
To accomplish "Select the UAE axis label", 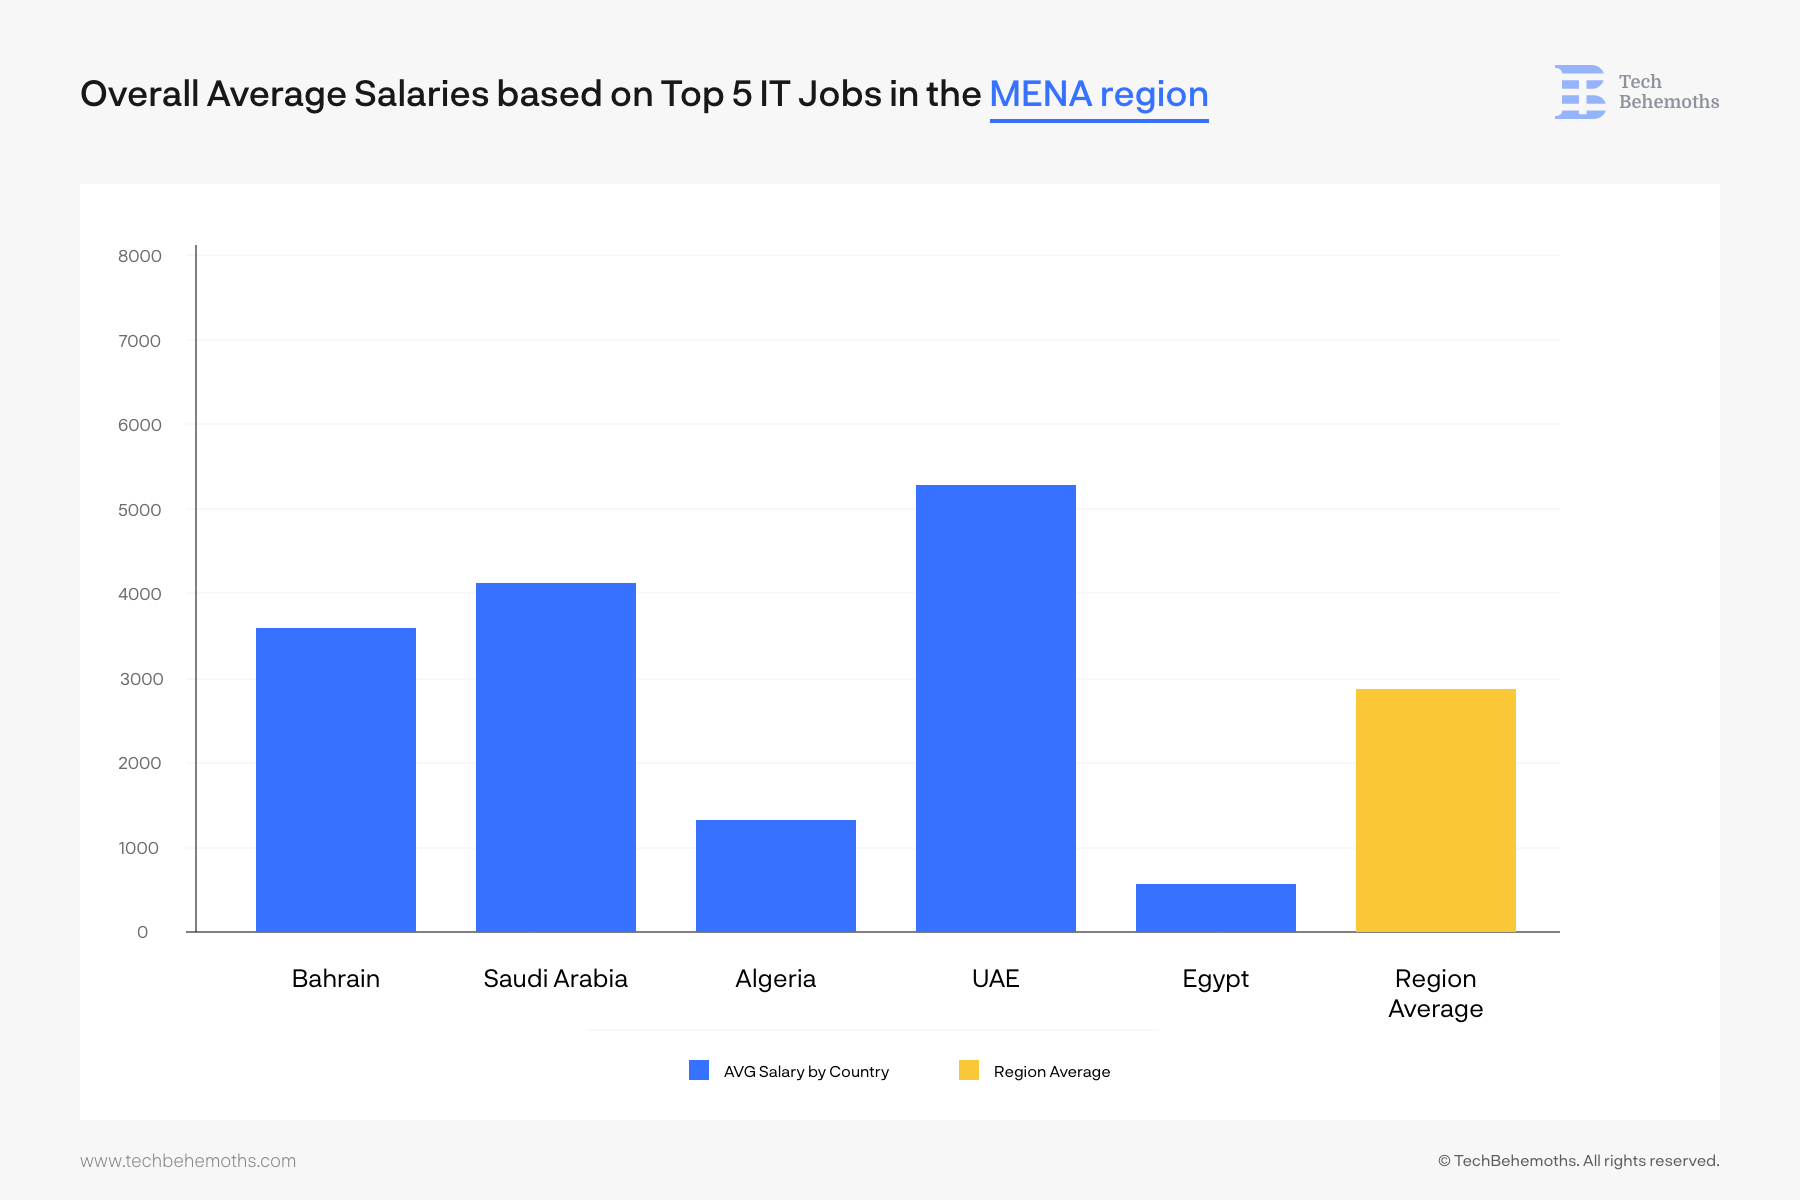I will click(x=995, y=979).
